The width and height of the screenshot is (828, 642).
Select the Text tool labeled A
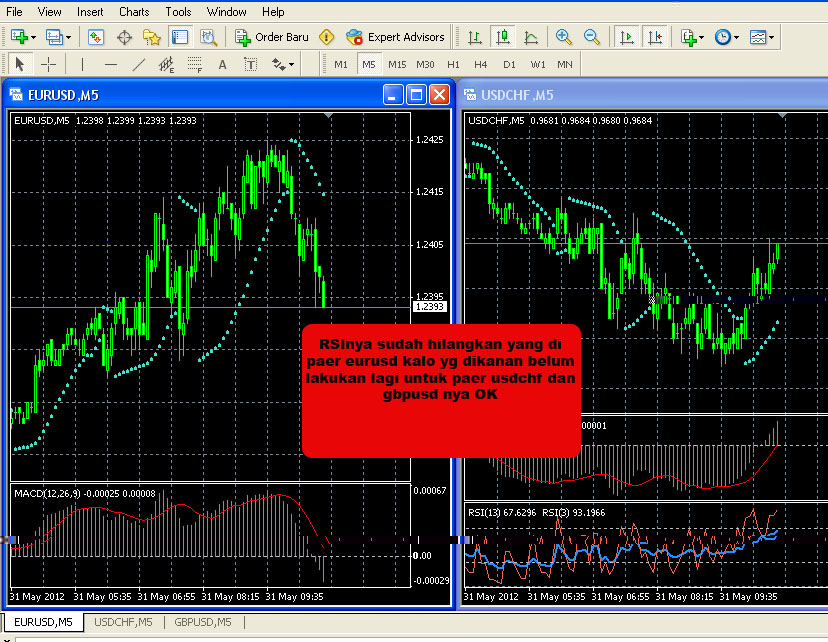(x=222, y=64)
